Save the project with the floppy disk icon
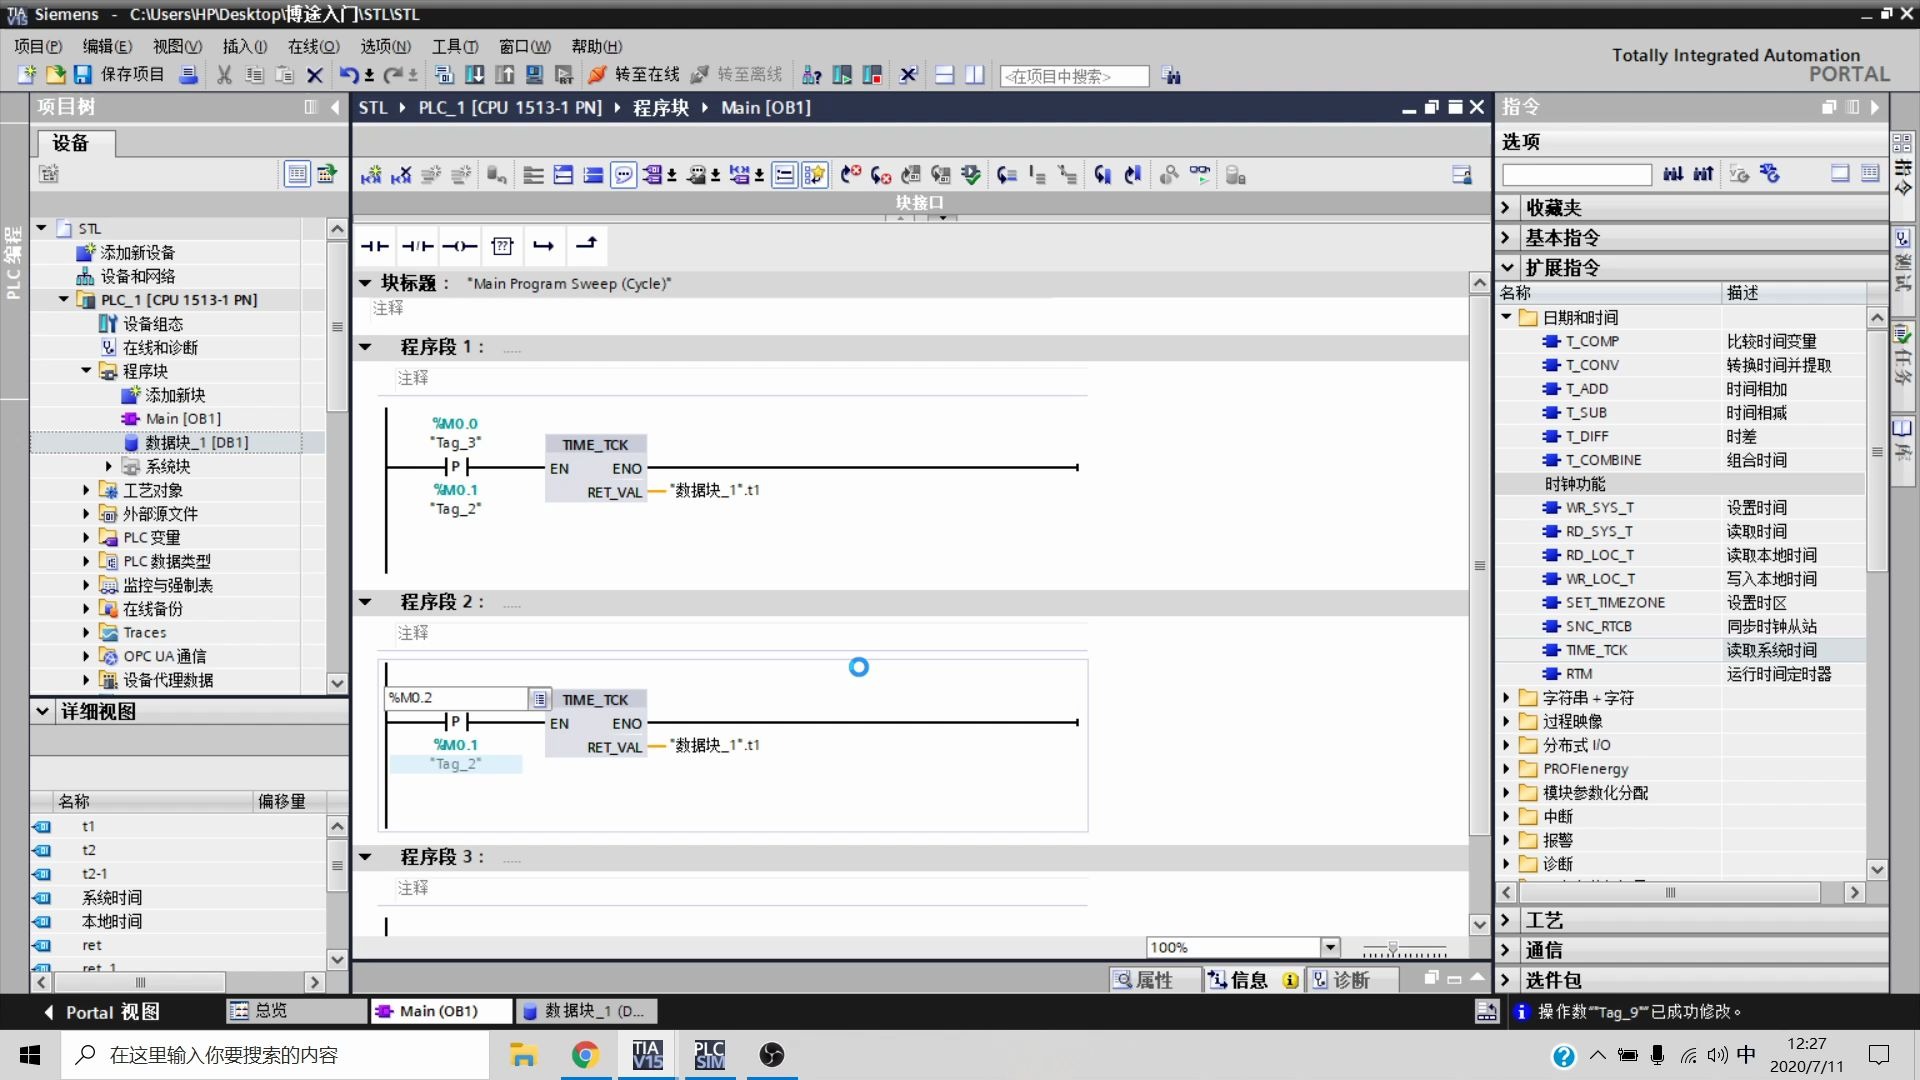 [x=83, y=75]
